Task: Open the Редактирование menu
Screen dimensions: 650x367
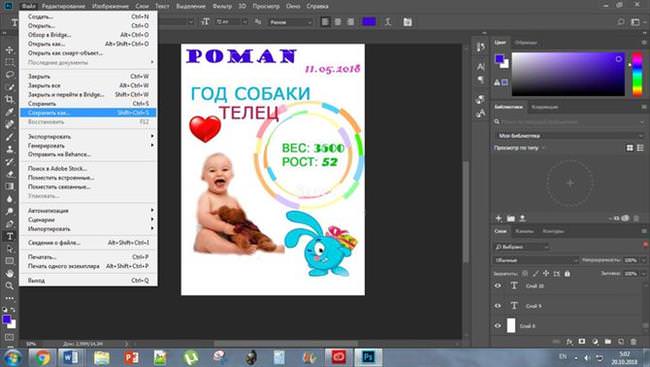Action: coord(63,6)
